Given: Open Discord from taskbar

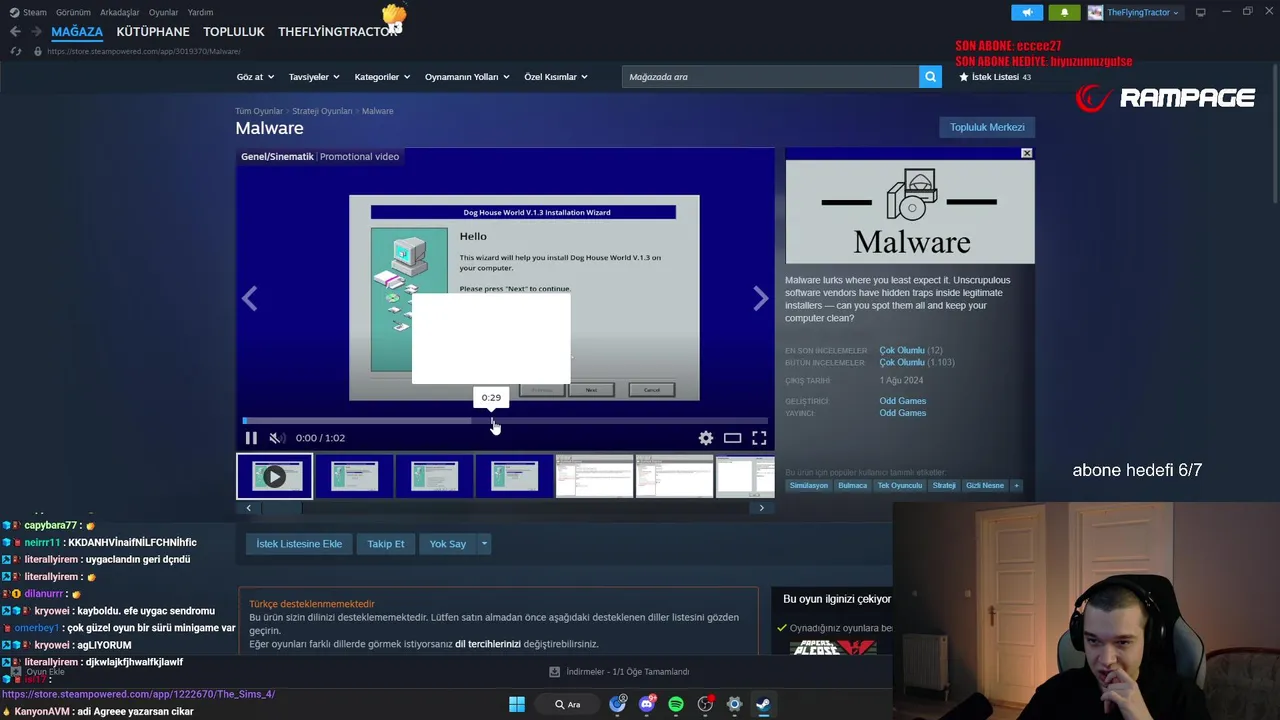Looking at the screenshot, I should (x=647, y=704).
